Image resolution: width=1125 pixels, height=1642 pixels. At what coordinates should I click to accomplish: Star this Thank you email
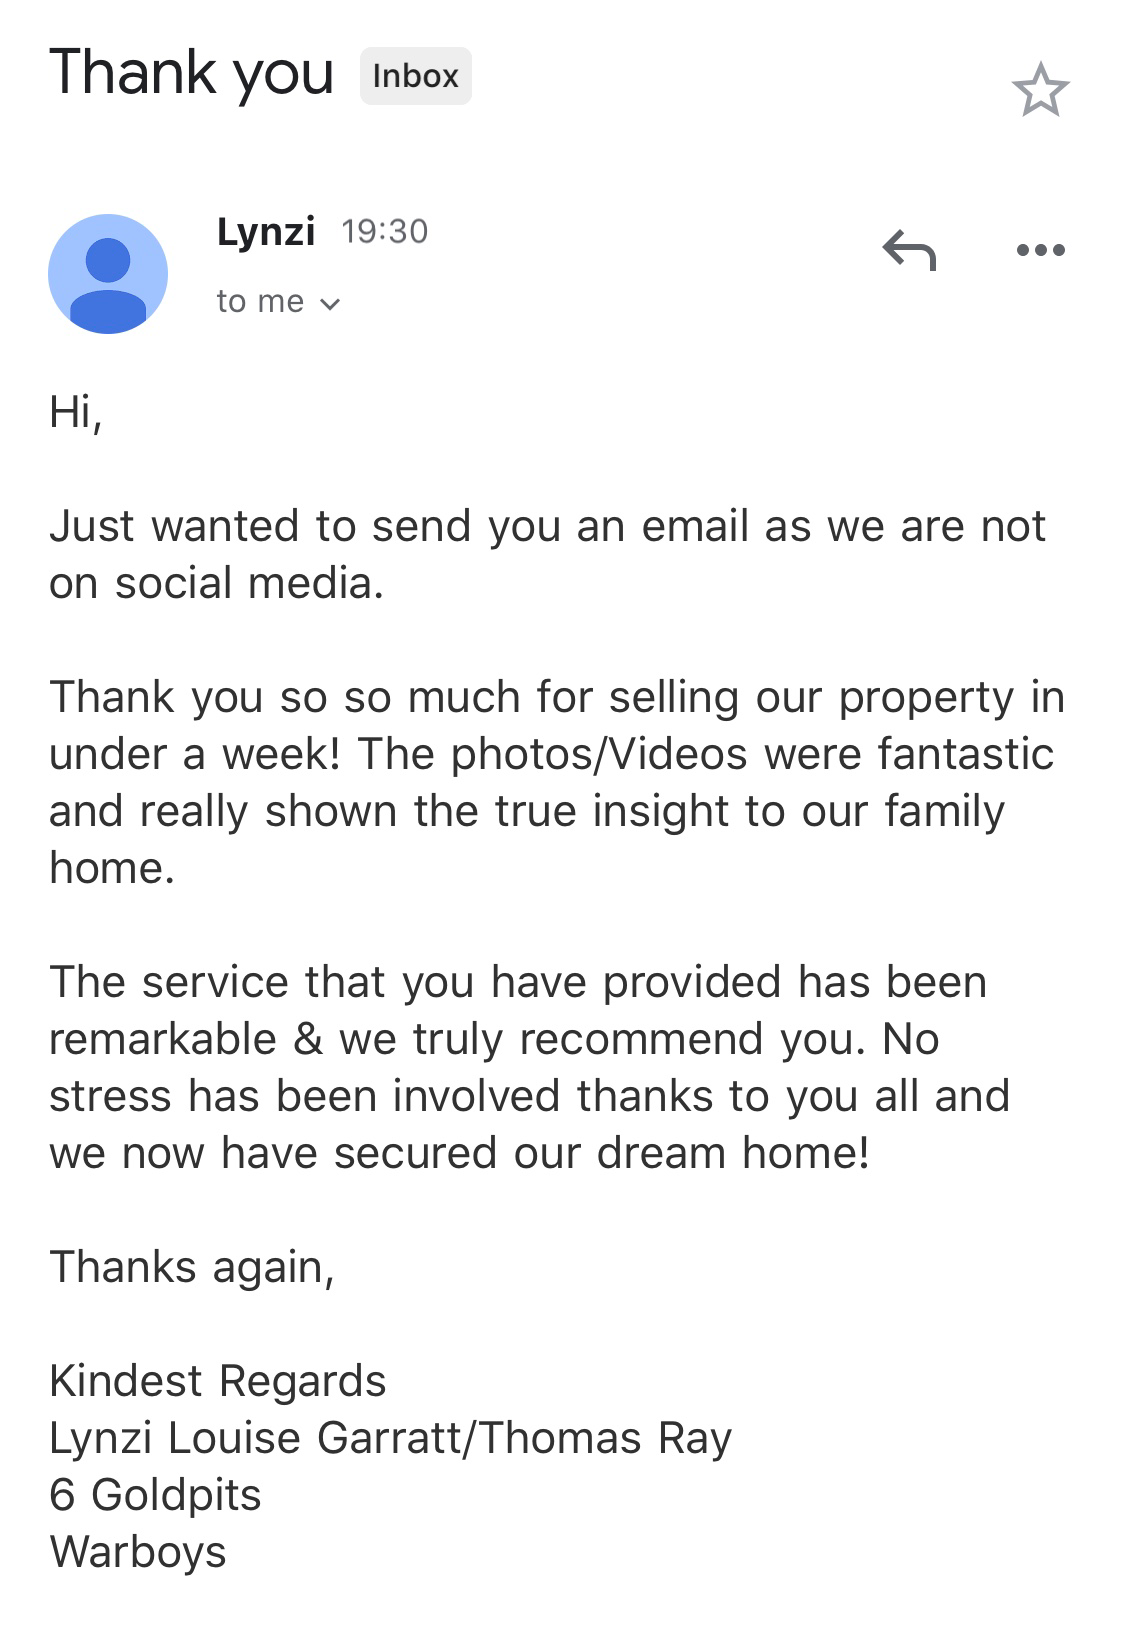point(1040,90)
